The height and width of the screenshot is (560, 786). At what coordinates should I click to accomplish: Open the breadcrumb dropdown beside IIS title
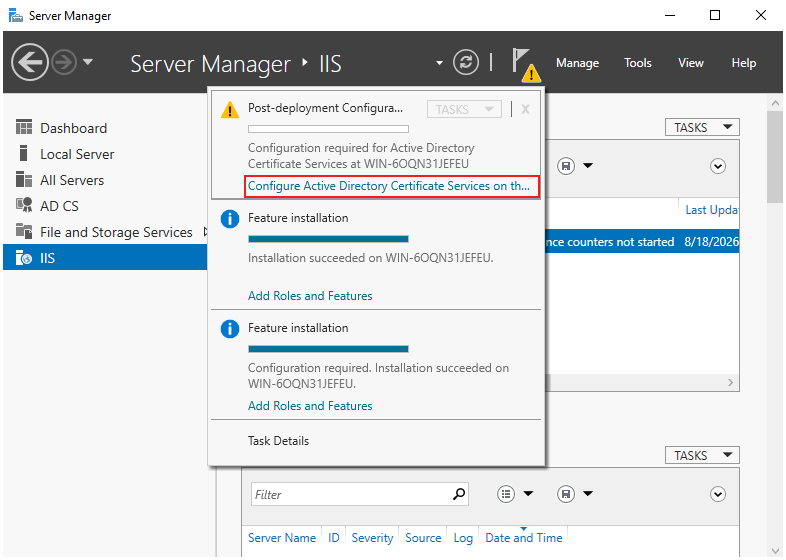439,63
